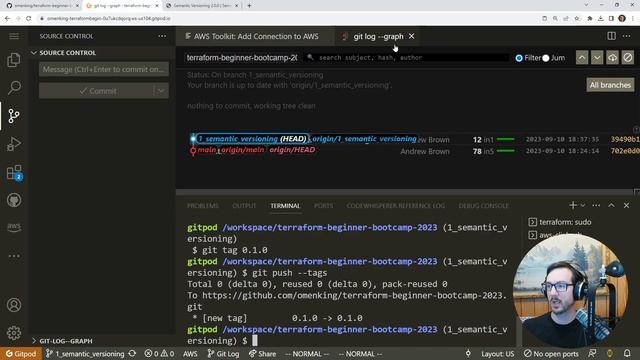This screenshot has width=640, height=360.
Task: Open browser tab search chevron
Action: pyautogui.click(x=587, y=5)
